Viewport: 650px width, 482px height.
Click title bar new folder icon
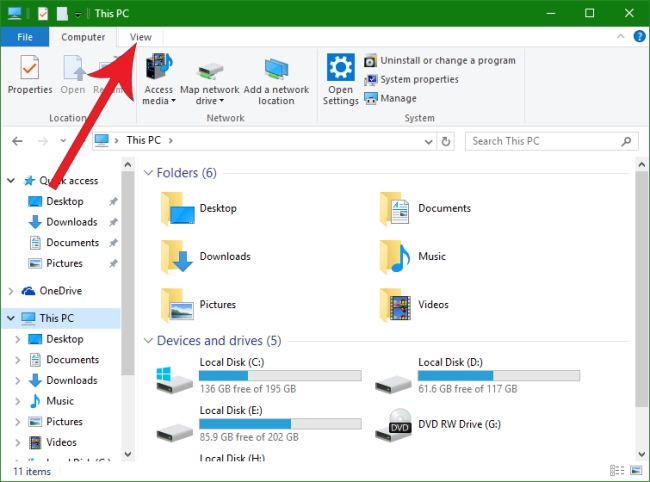(62, 14)
